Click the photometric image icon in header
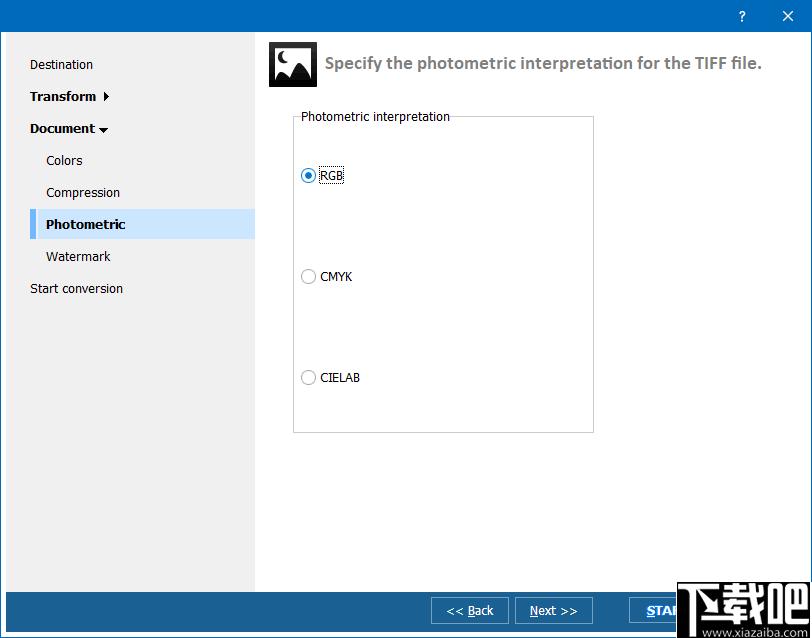This screenshot has height=638, width=812. click(293, 64)
